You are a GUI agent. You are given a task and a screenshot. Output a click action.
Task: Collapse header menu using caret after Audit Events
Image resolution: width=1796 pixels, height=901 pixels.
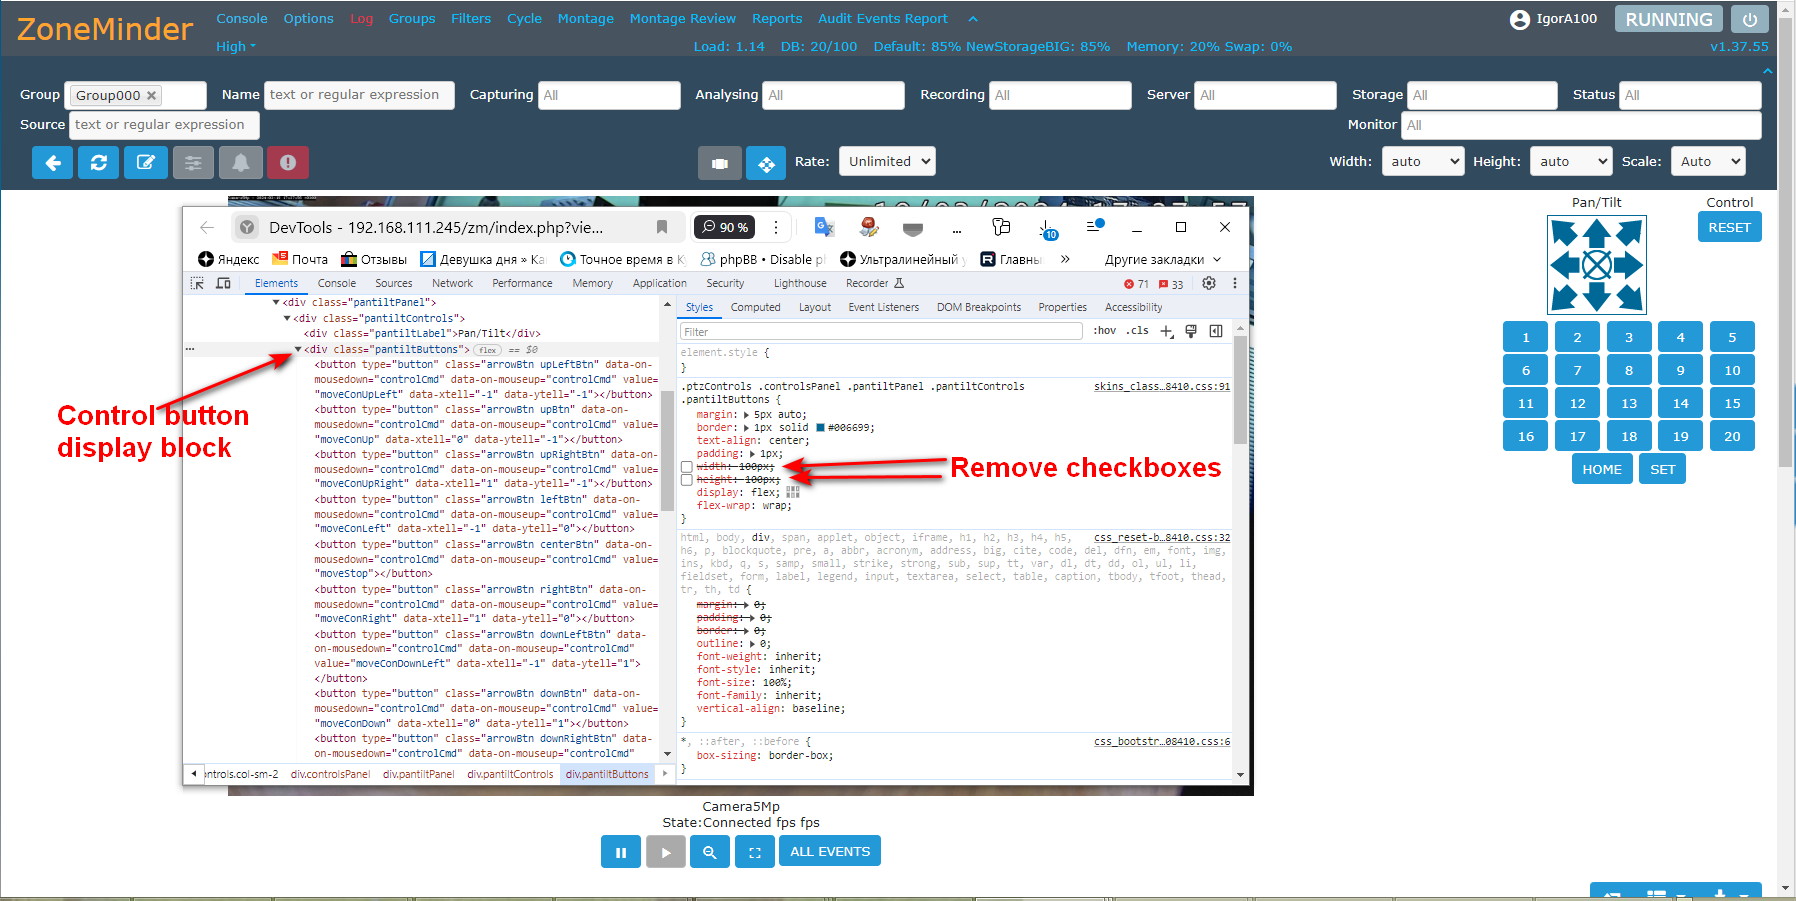(x=973, y=19)
